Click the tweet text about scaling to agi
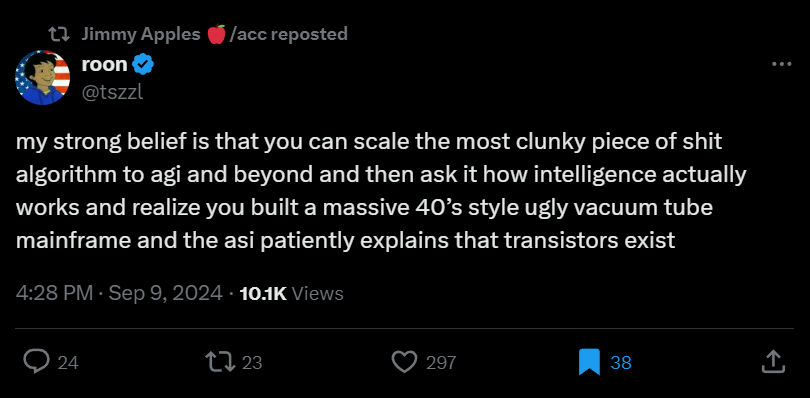The image size is (810, 398). (x=381, y=191)
